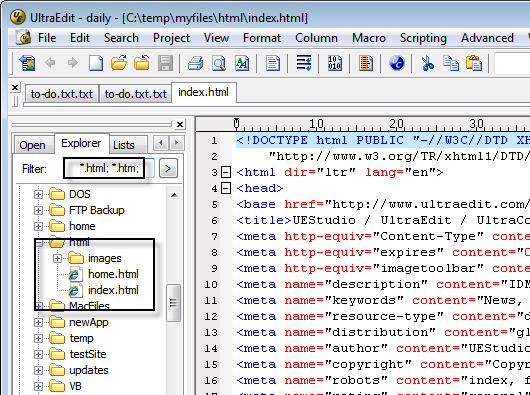
Task: Apply filter with > button
Action: pos(168,168)
